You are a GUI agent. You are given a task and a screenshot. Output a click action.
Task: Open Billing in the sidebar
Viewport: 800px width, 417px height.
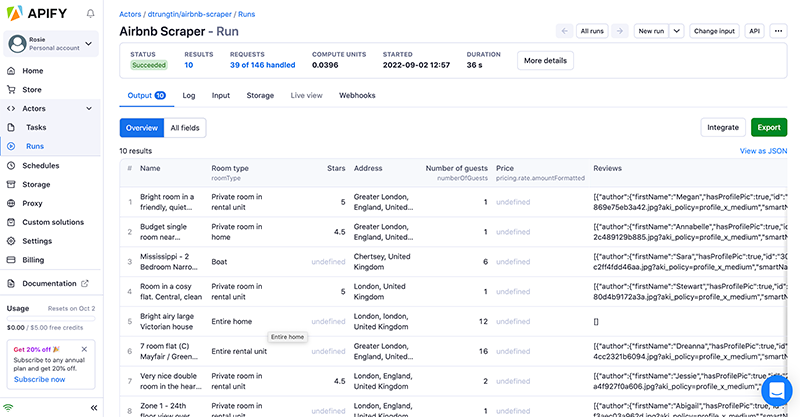(x=33, y=260)
